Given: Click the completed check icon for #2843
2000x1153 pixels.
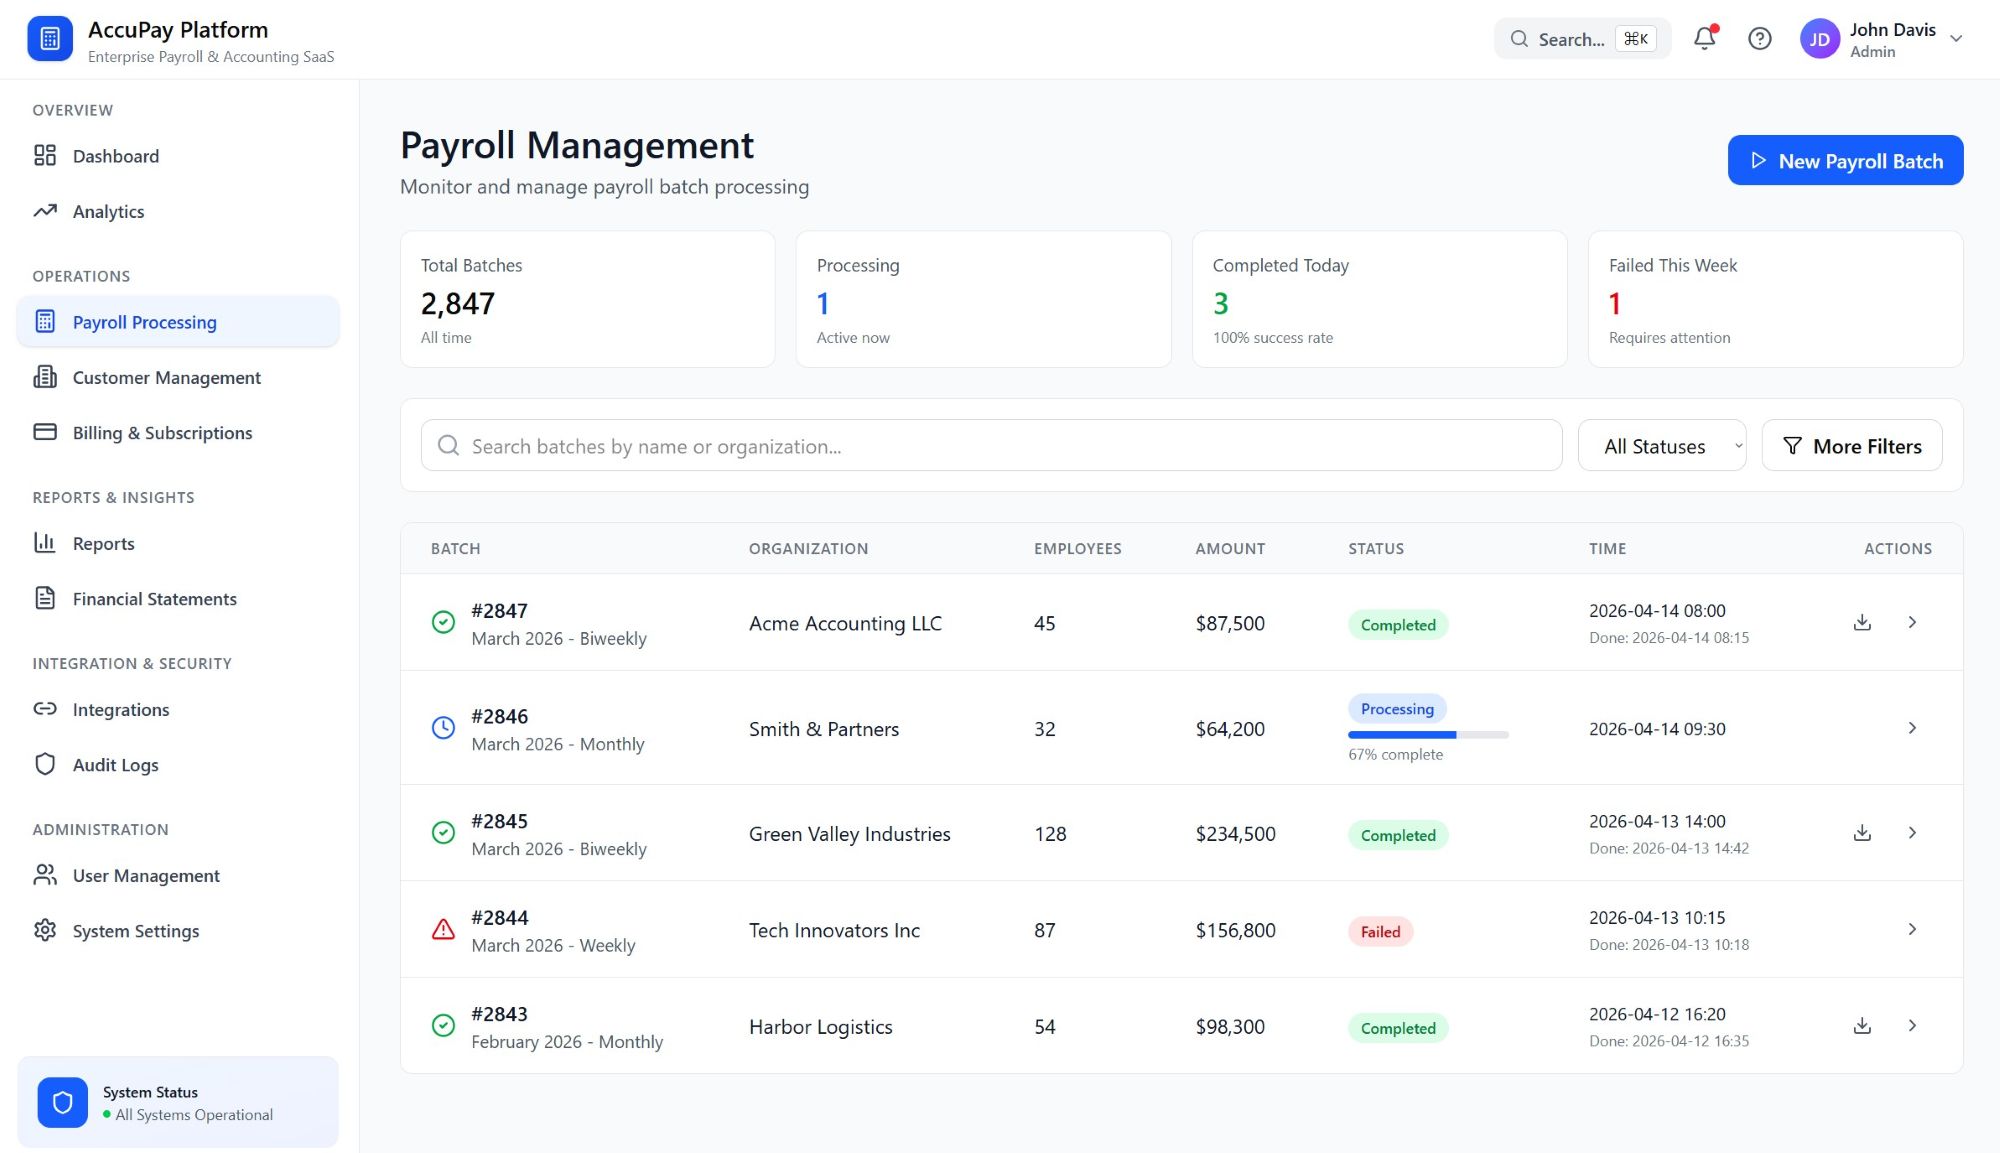Looking at the screenshot, I should pos(443,1026).
